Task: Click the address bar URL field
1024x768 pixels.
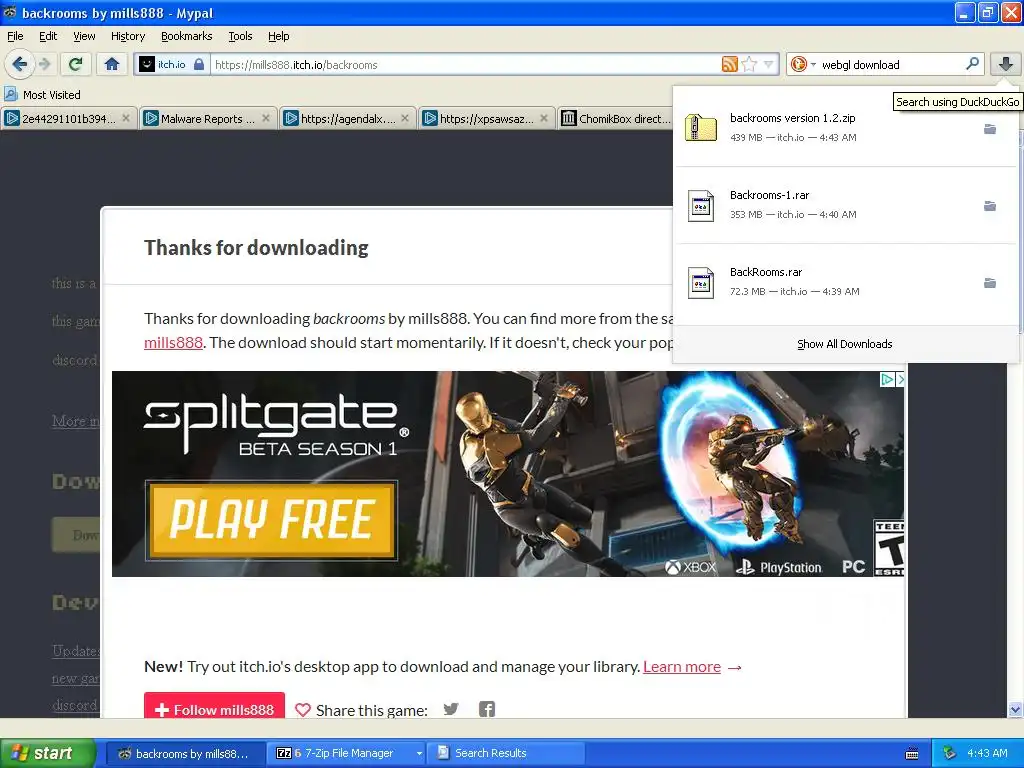Action: point(465,65)
